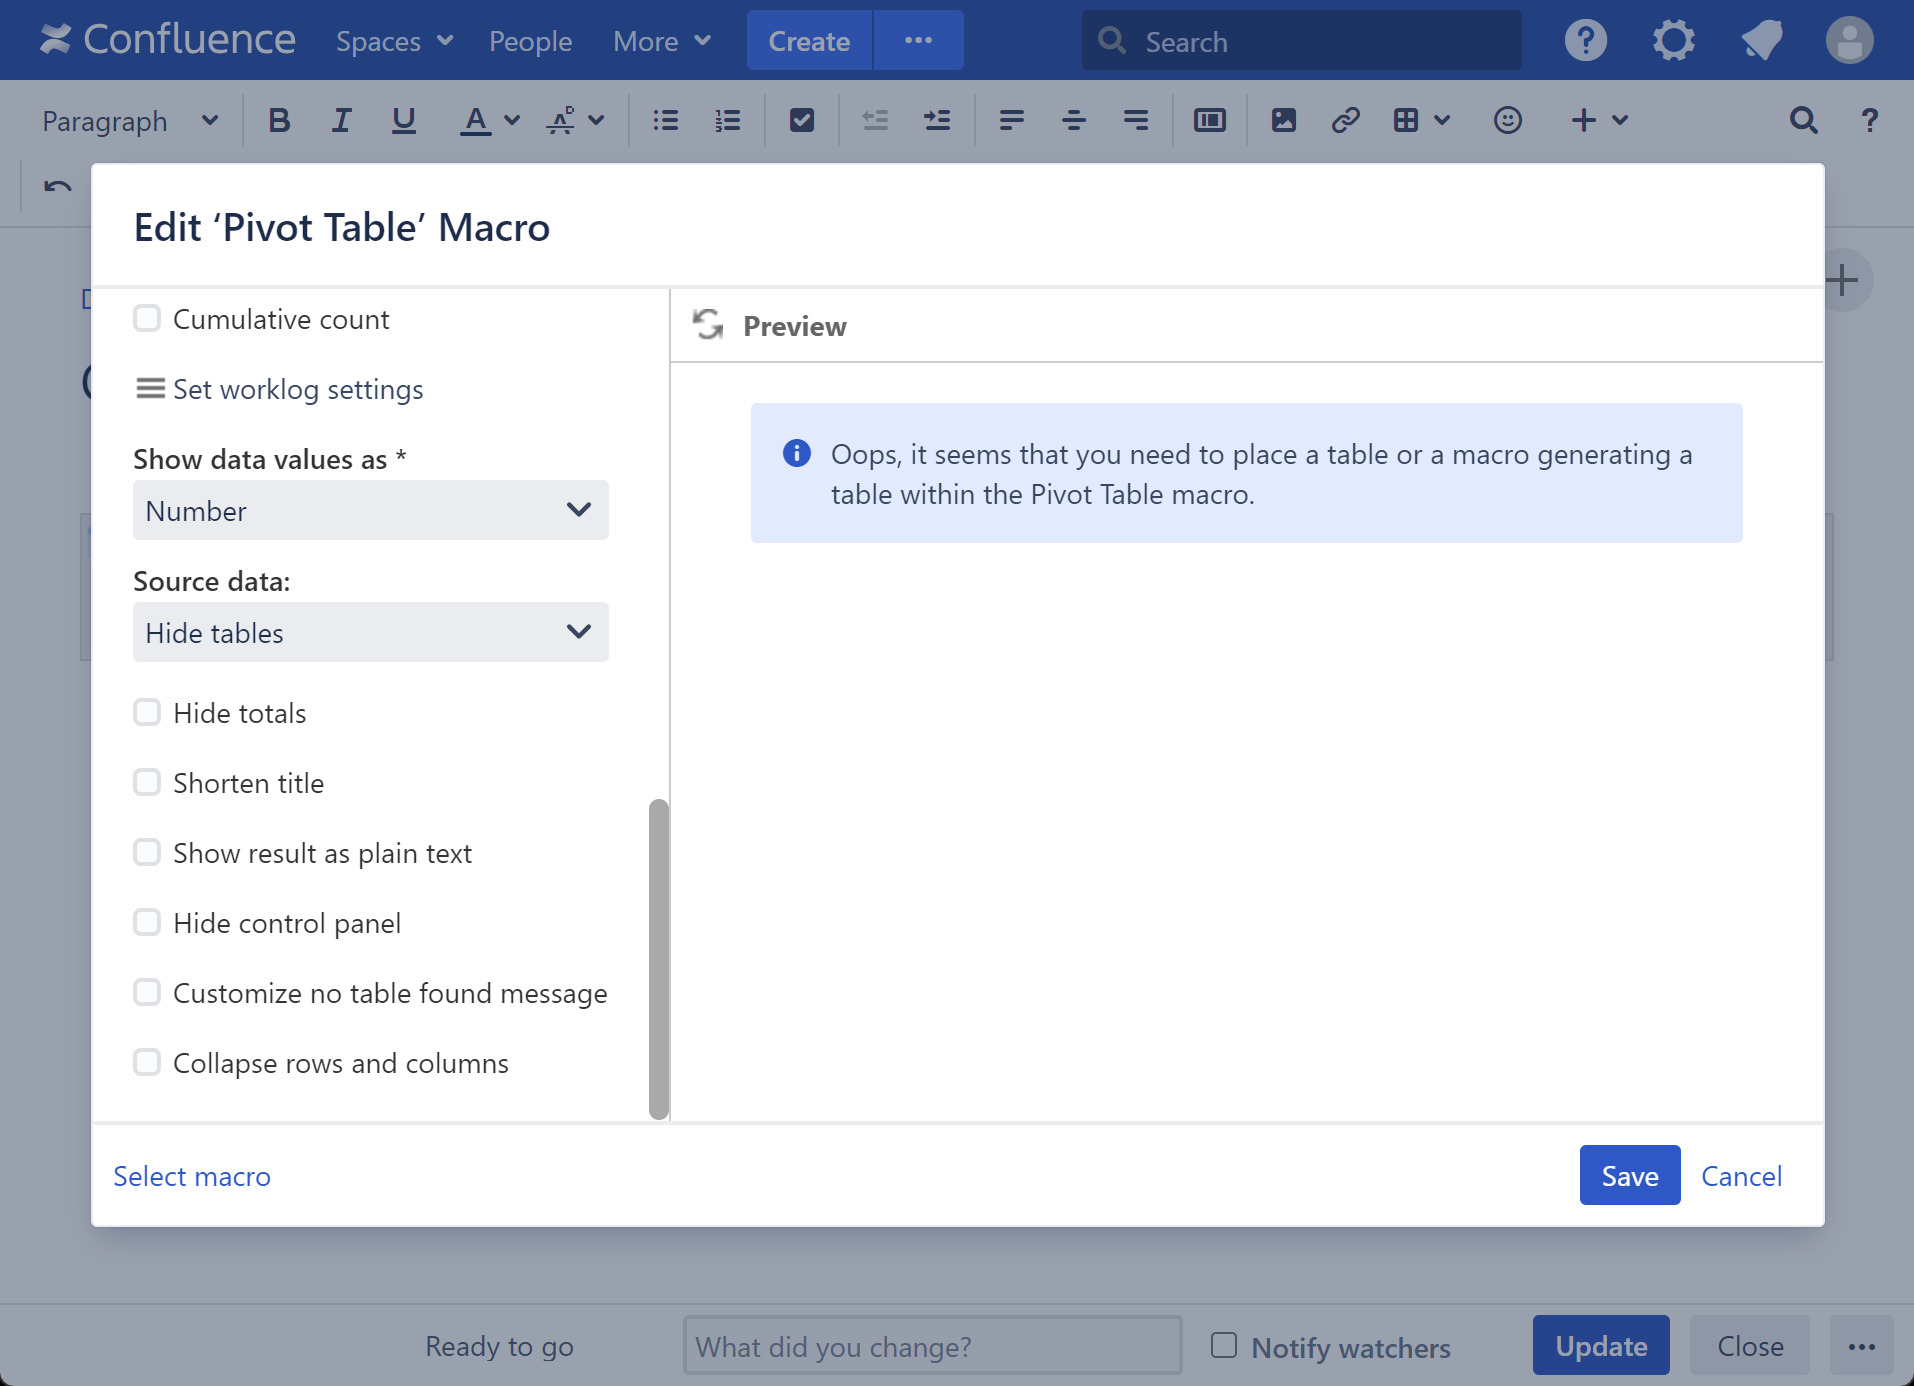Screen dimensions: 1914x1386
Task: Click the Update page button
Action: [x=1601, y=1346]
